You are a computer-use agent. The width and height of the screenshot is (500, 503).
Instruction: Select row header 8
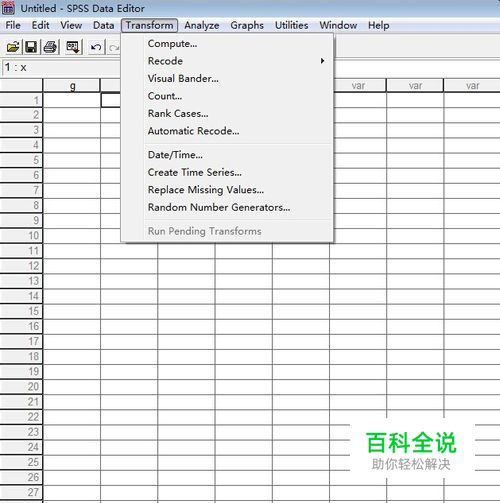pyautogui.click(x=21, y=205)
